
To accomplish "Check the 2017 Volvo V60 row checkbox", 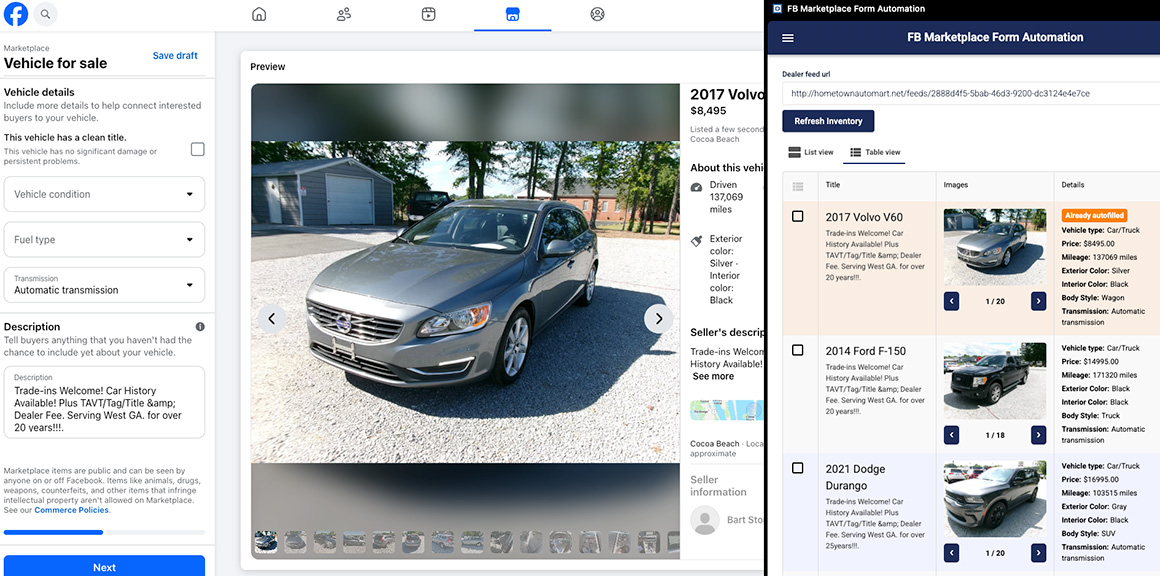I will 798,217.
